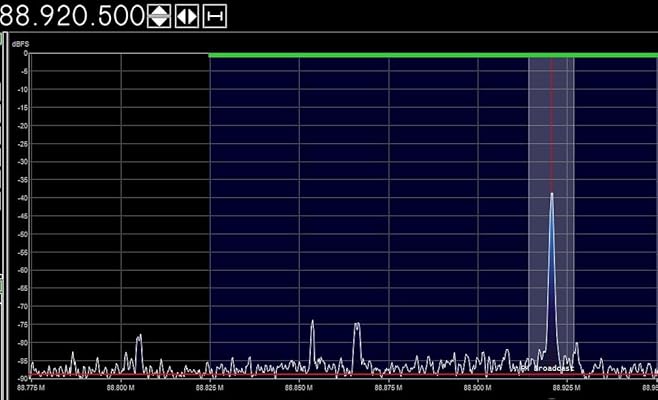Click the 88.900 M frequency axis label
Screen dimensions: 658x400
point(478,387)
